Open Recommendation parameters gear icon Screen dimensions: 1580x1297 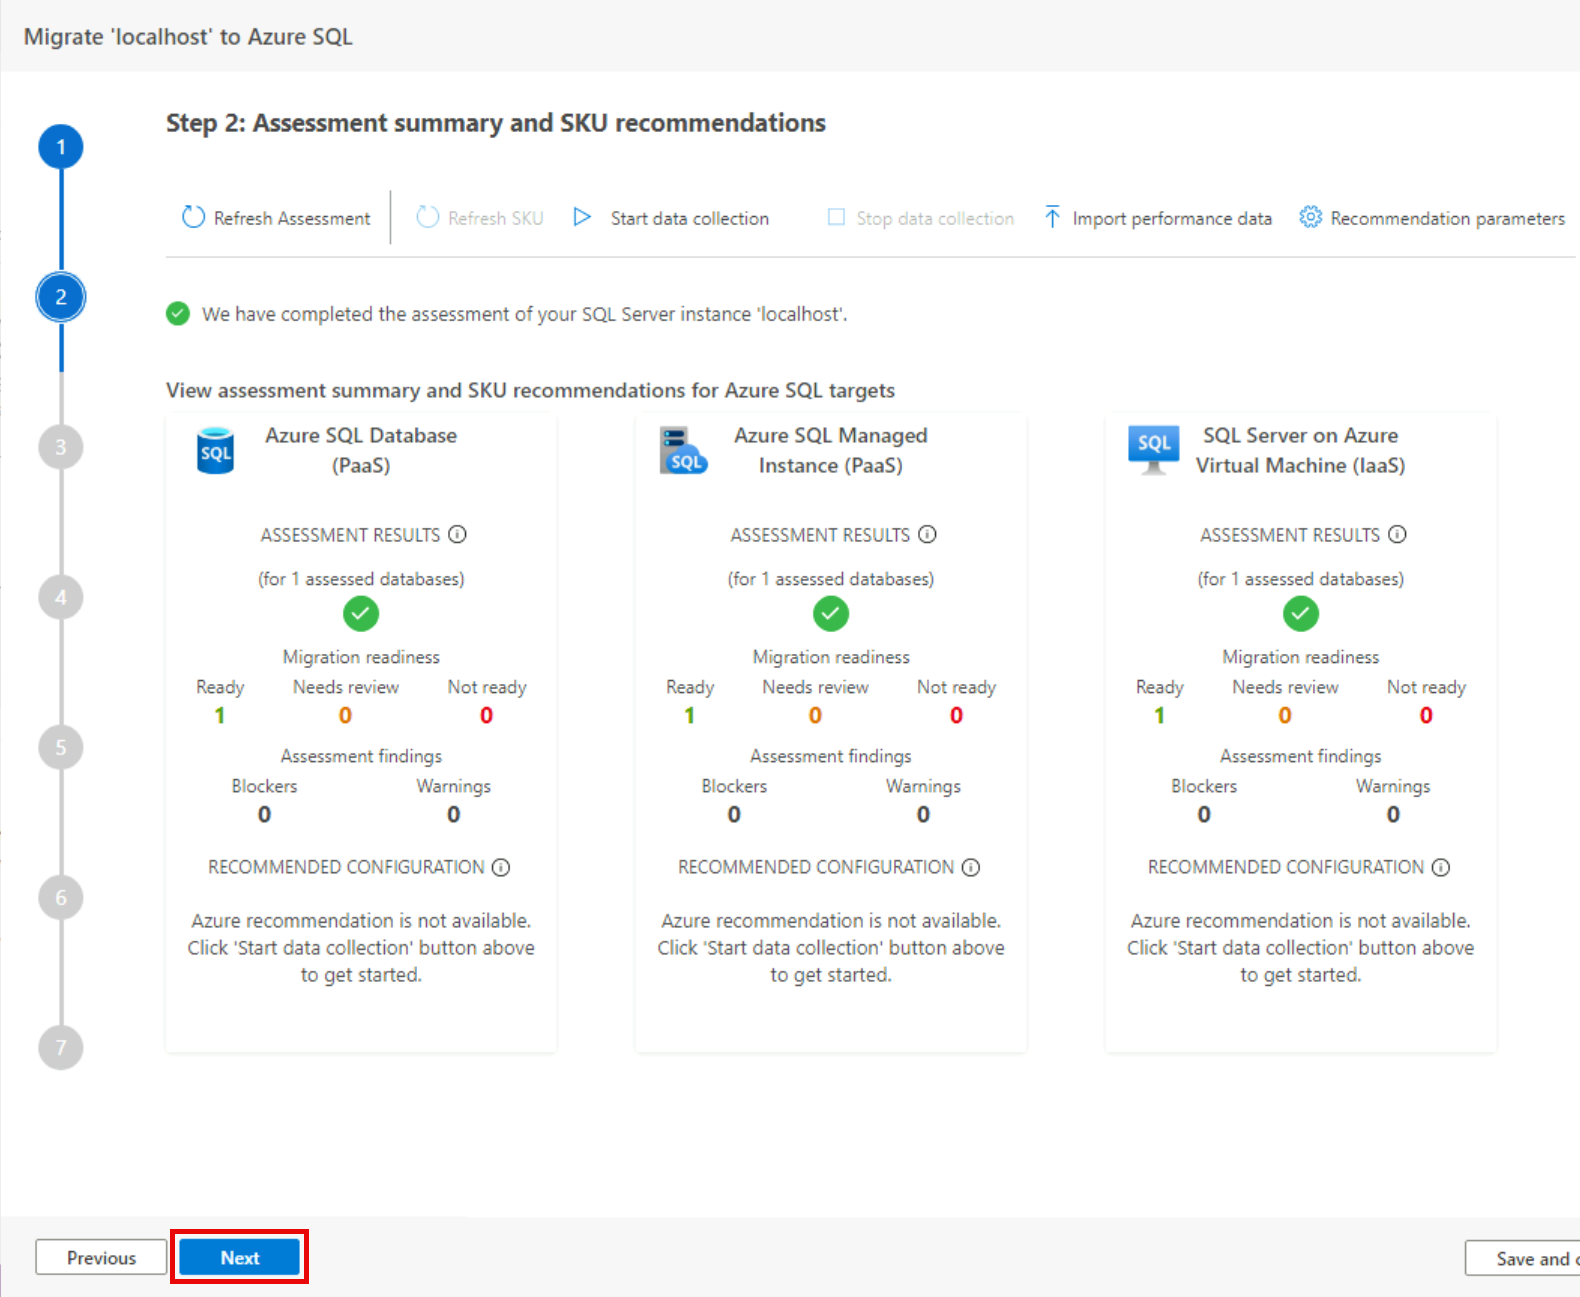tap(1310, 217)
